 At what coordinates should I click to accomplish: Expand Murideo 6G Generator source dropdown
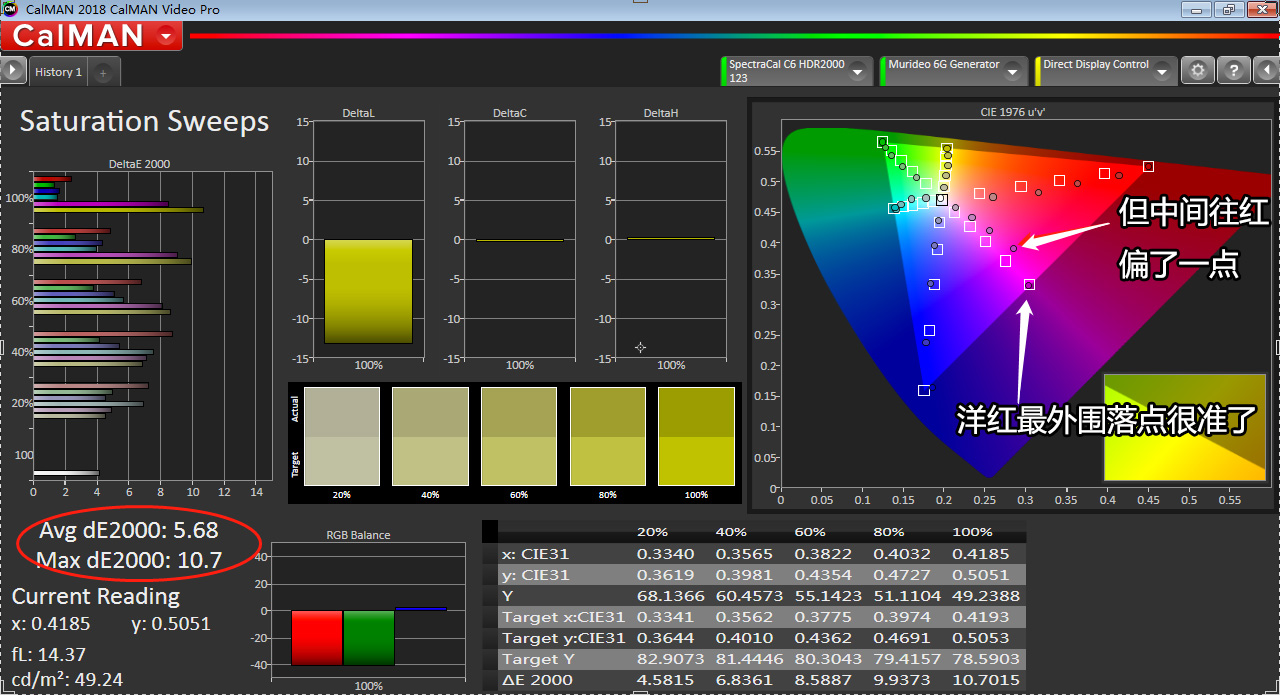[x=1013, y=71]
